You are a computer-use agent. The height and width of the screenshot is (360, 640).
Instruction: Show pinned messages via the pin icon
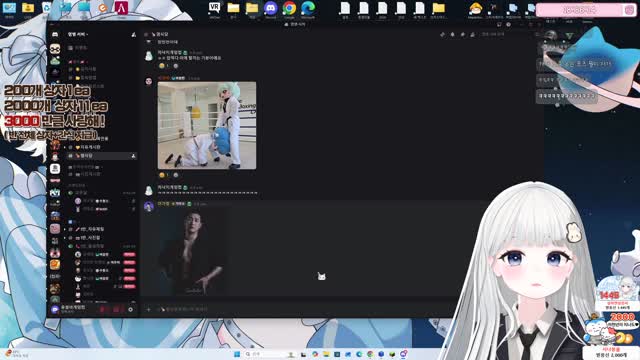coord(462,35)
